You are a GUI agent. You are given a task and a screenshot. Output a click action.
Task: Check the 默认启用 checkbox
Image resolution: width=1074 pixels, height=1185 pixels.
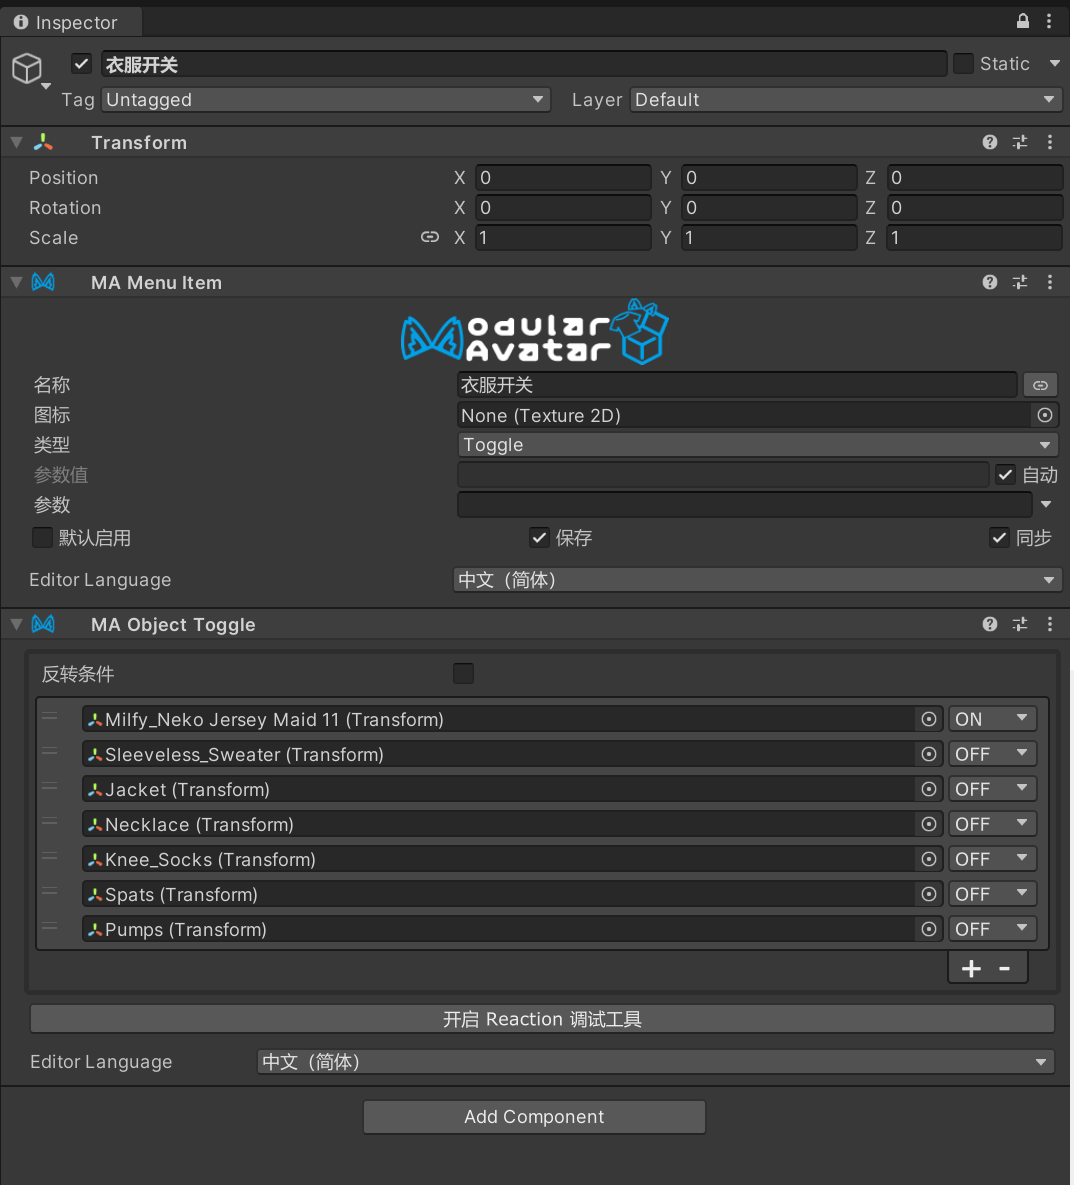pos(42,538)
